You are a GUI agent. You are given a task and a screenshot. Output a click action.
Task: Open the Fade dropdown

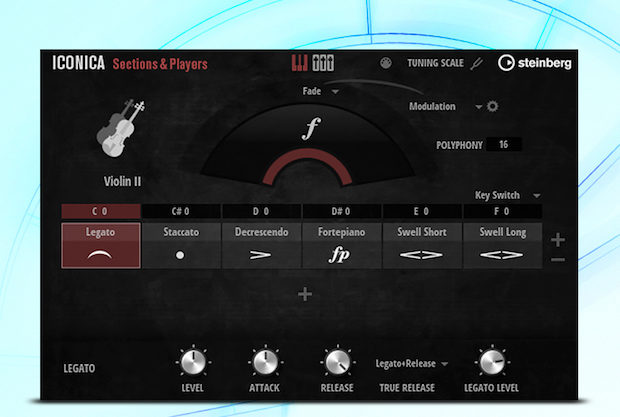pyautogui.click(x=320, y=91)
